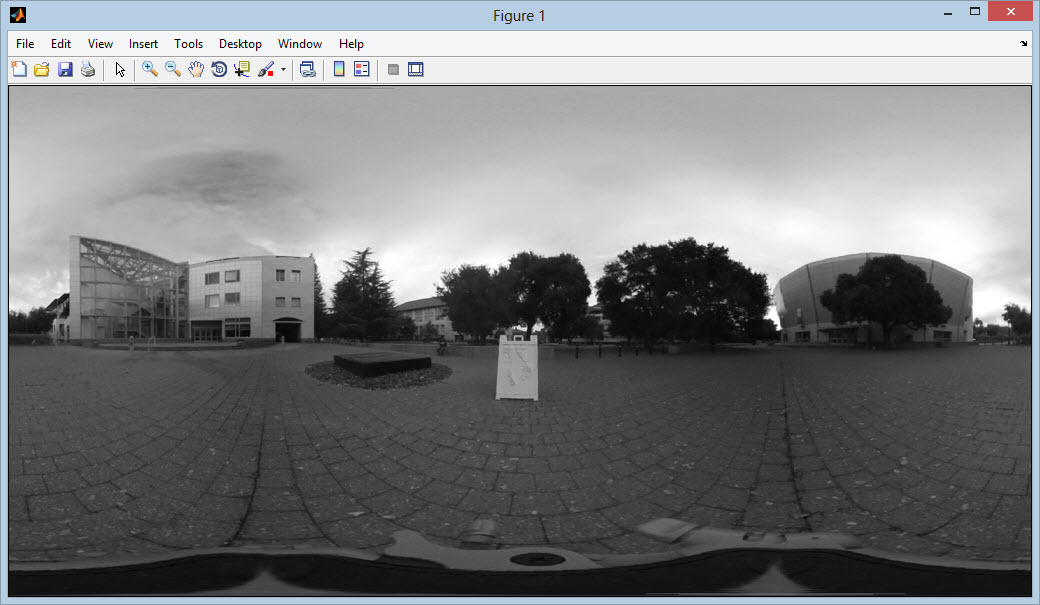Open the Insert menu

[143, 44]
